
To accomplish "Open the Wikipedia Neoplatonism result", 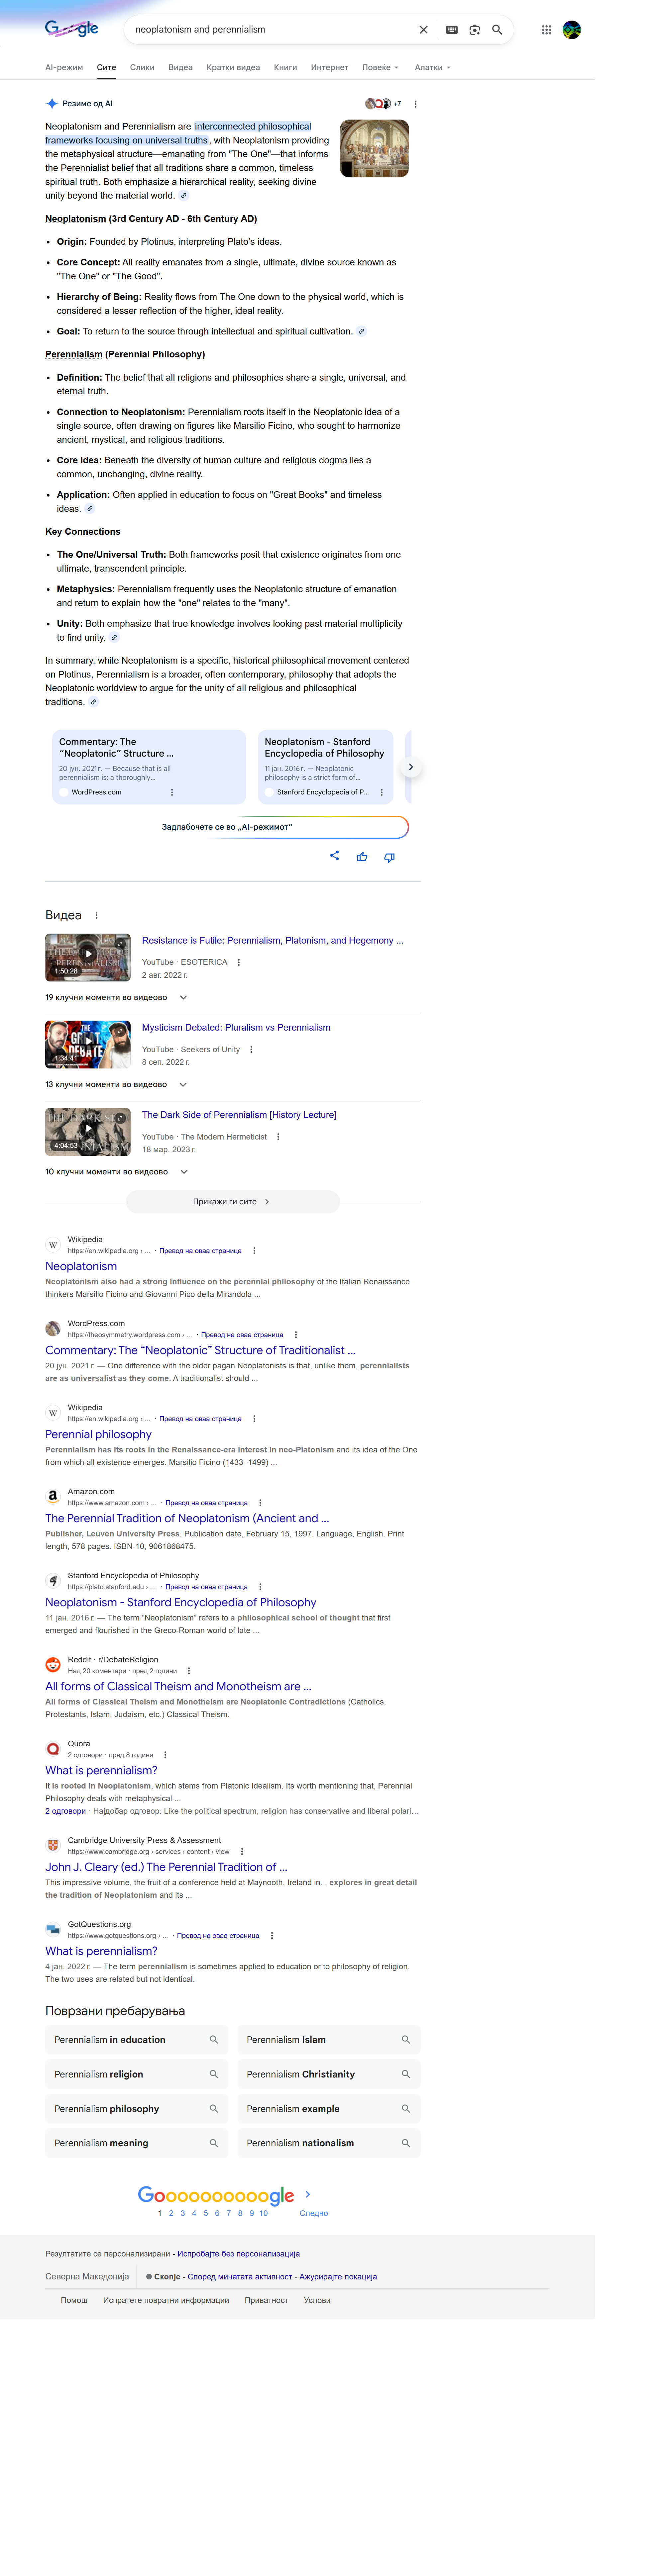I will (81, 1266).
